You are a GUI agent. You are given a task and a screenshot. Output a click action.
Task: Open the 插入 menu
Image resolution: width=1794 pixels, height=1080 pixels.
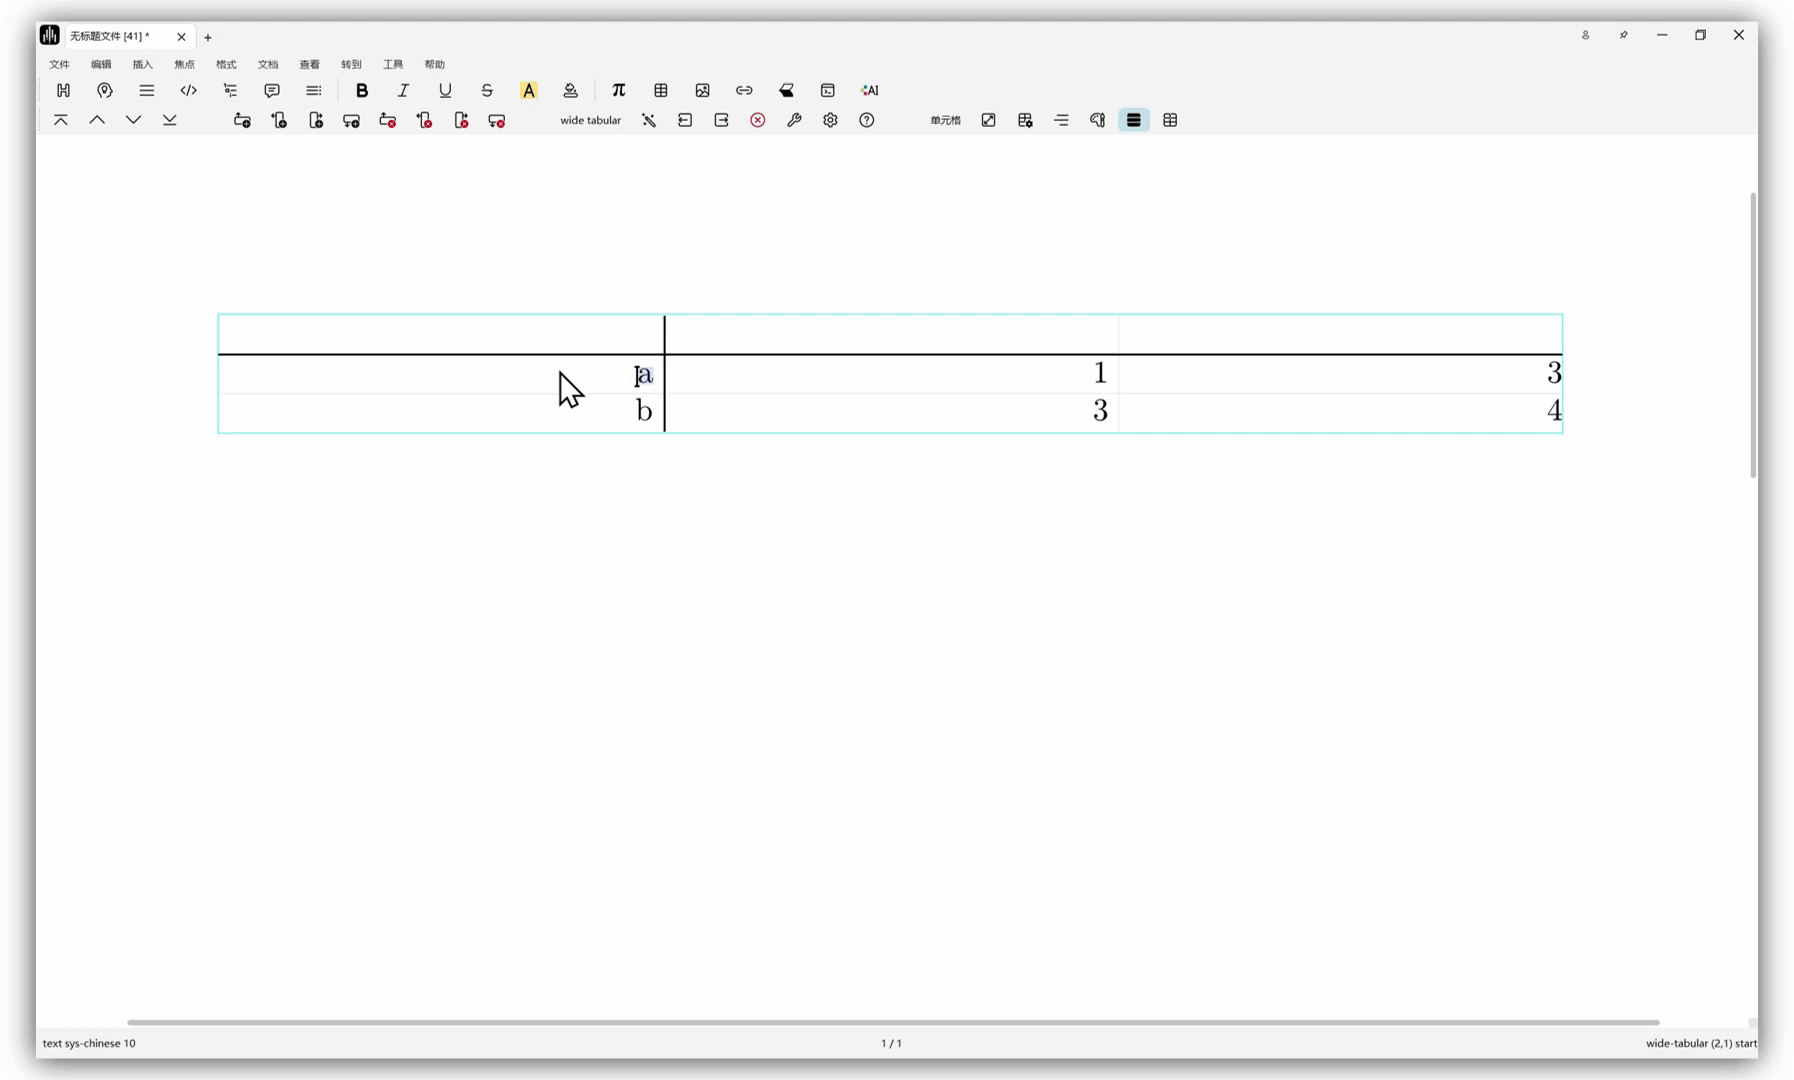click(142, 64)
